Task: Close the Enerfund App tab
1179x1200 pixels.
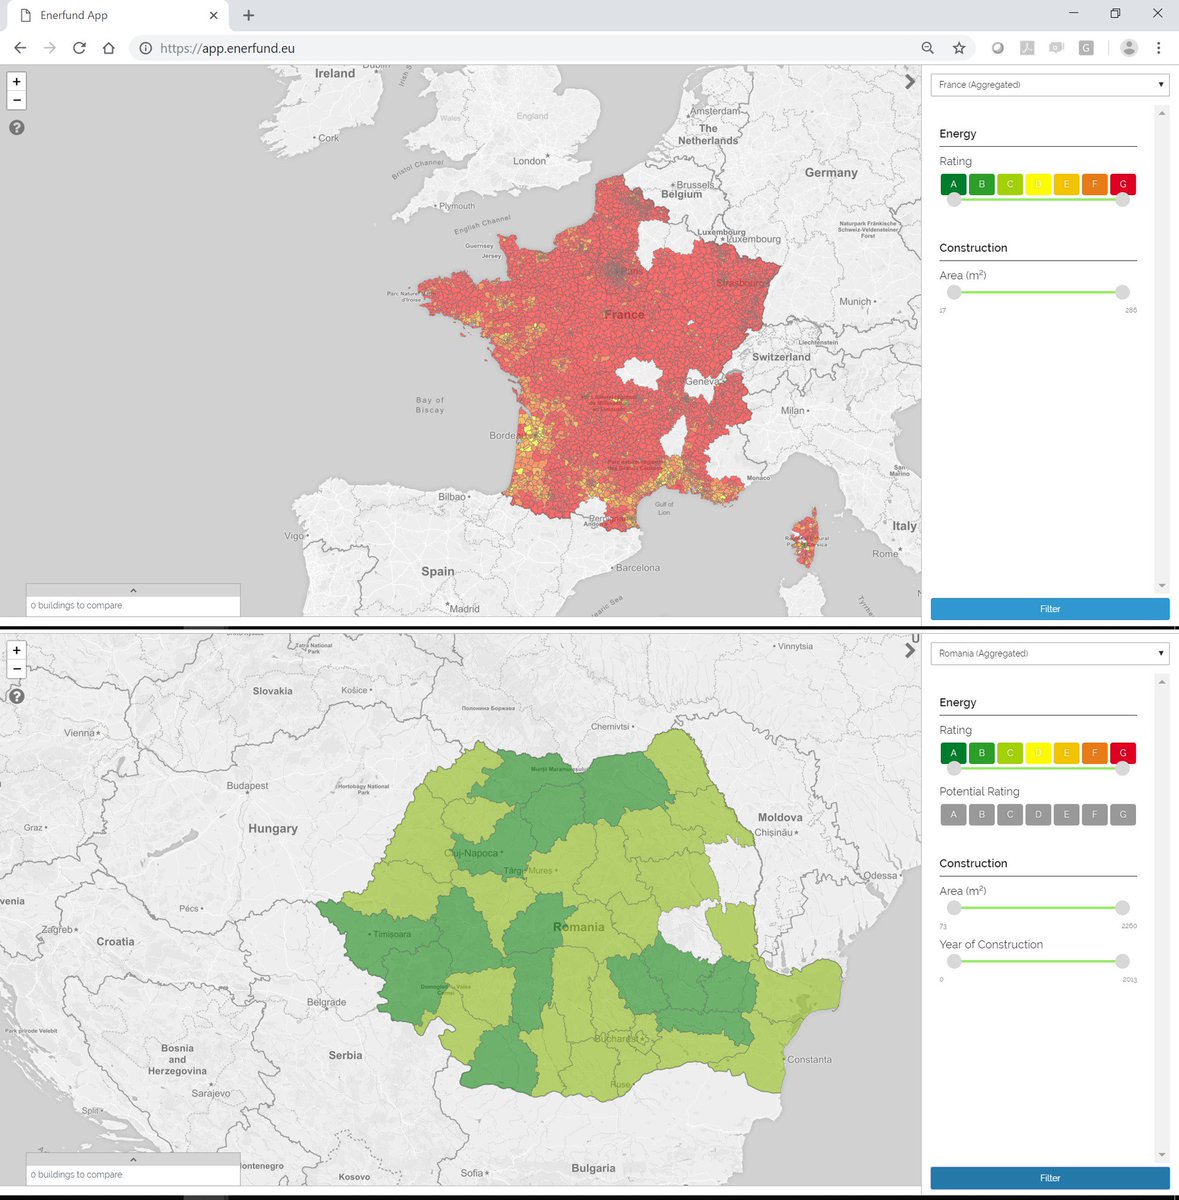Action: 214,15
